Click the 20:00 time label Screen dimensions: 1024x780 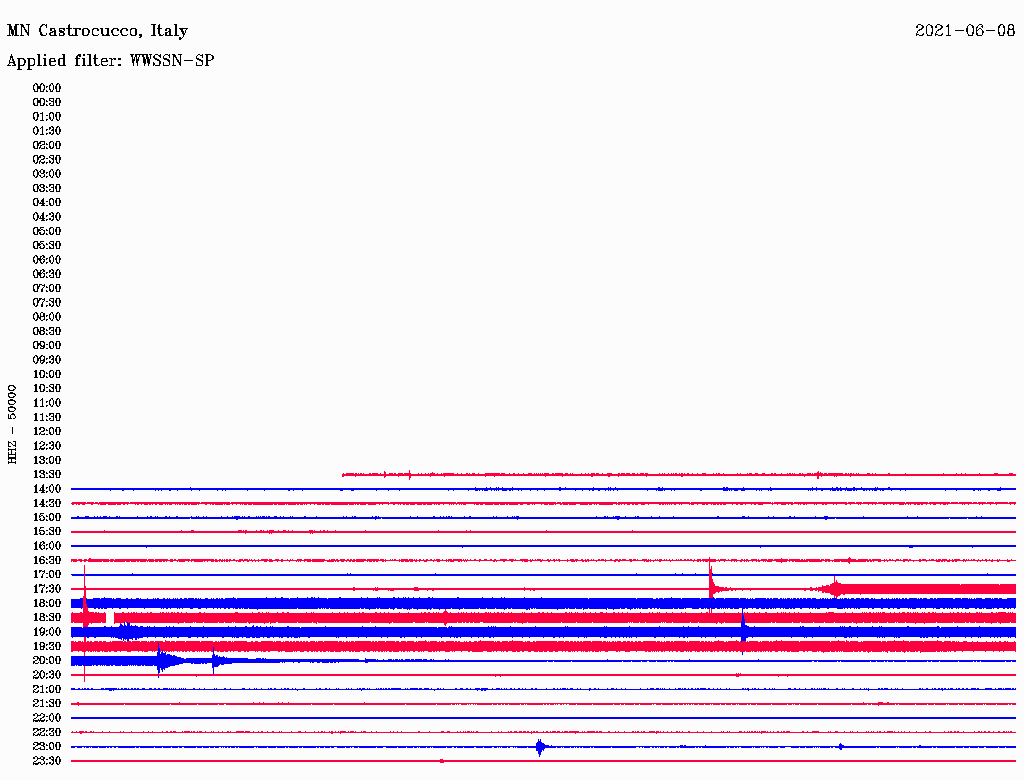coord(47,660)
